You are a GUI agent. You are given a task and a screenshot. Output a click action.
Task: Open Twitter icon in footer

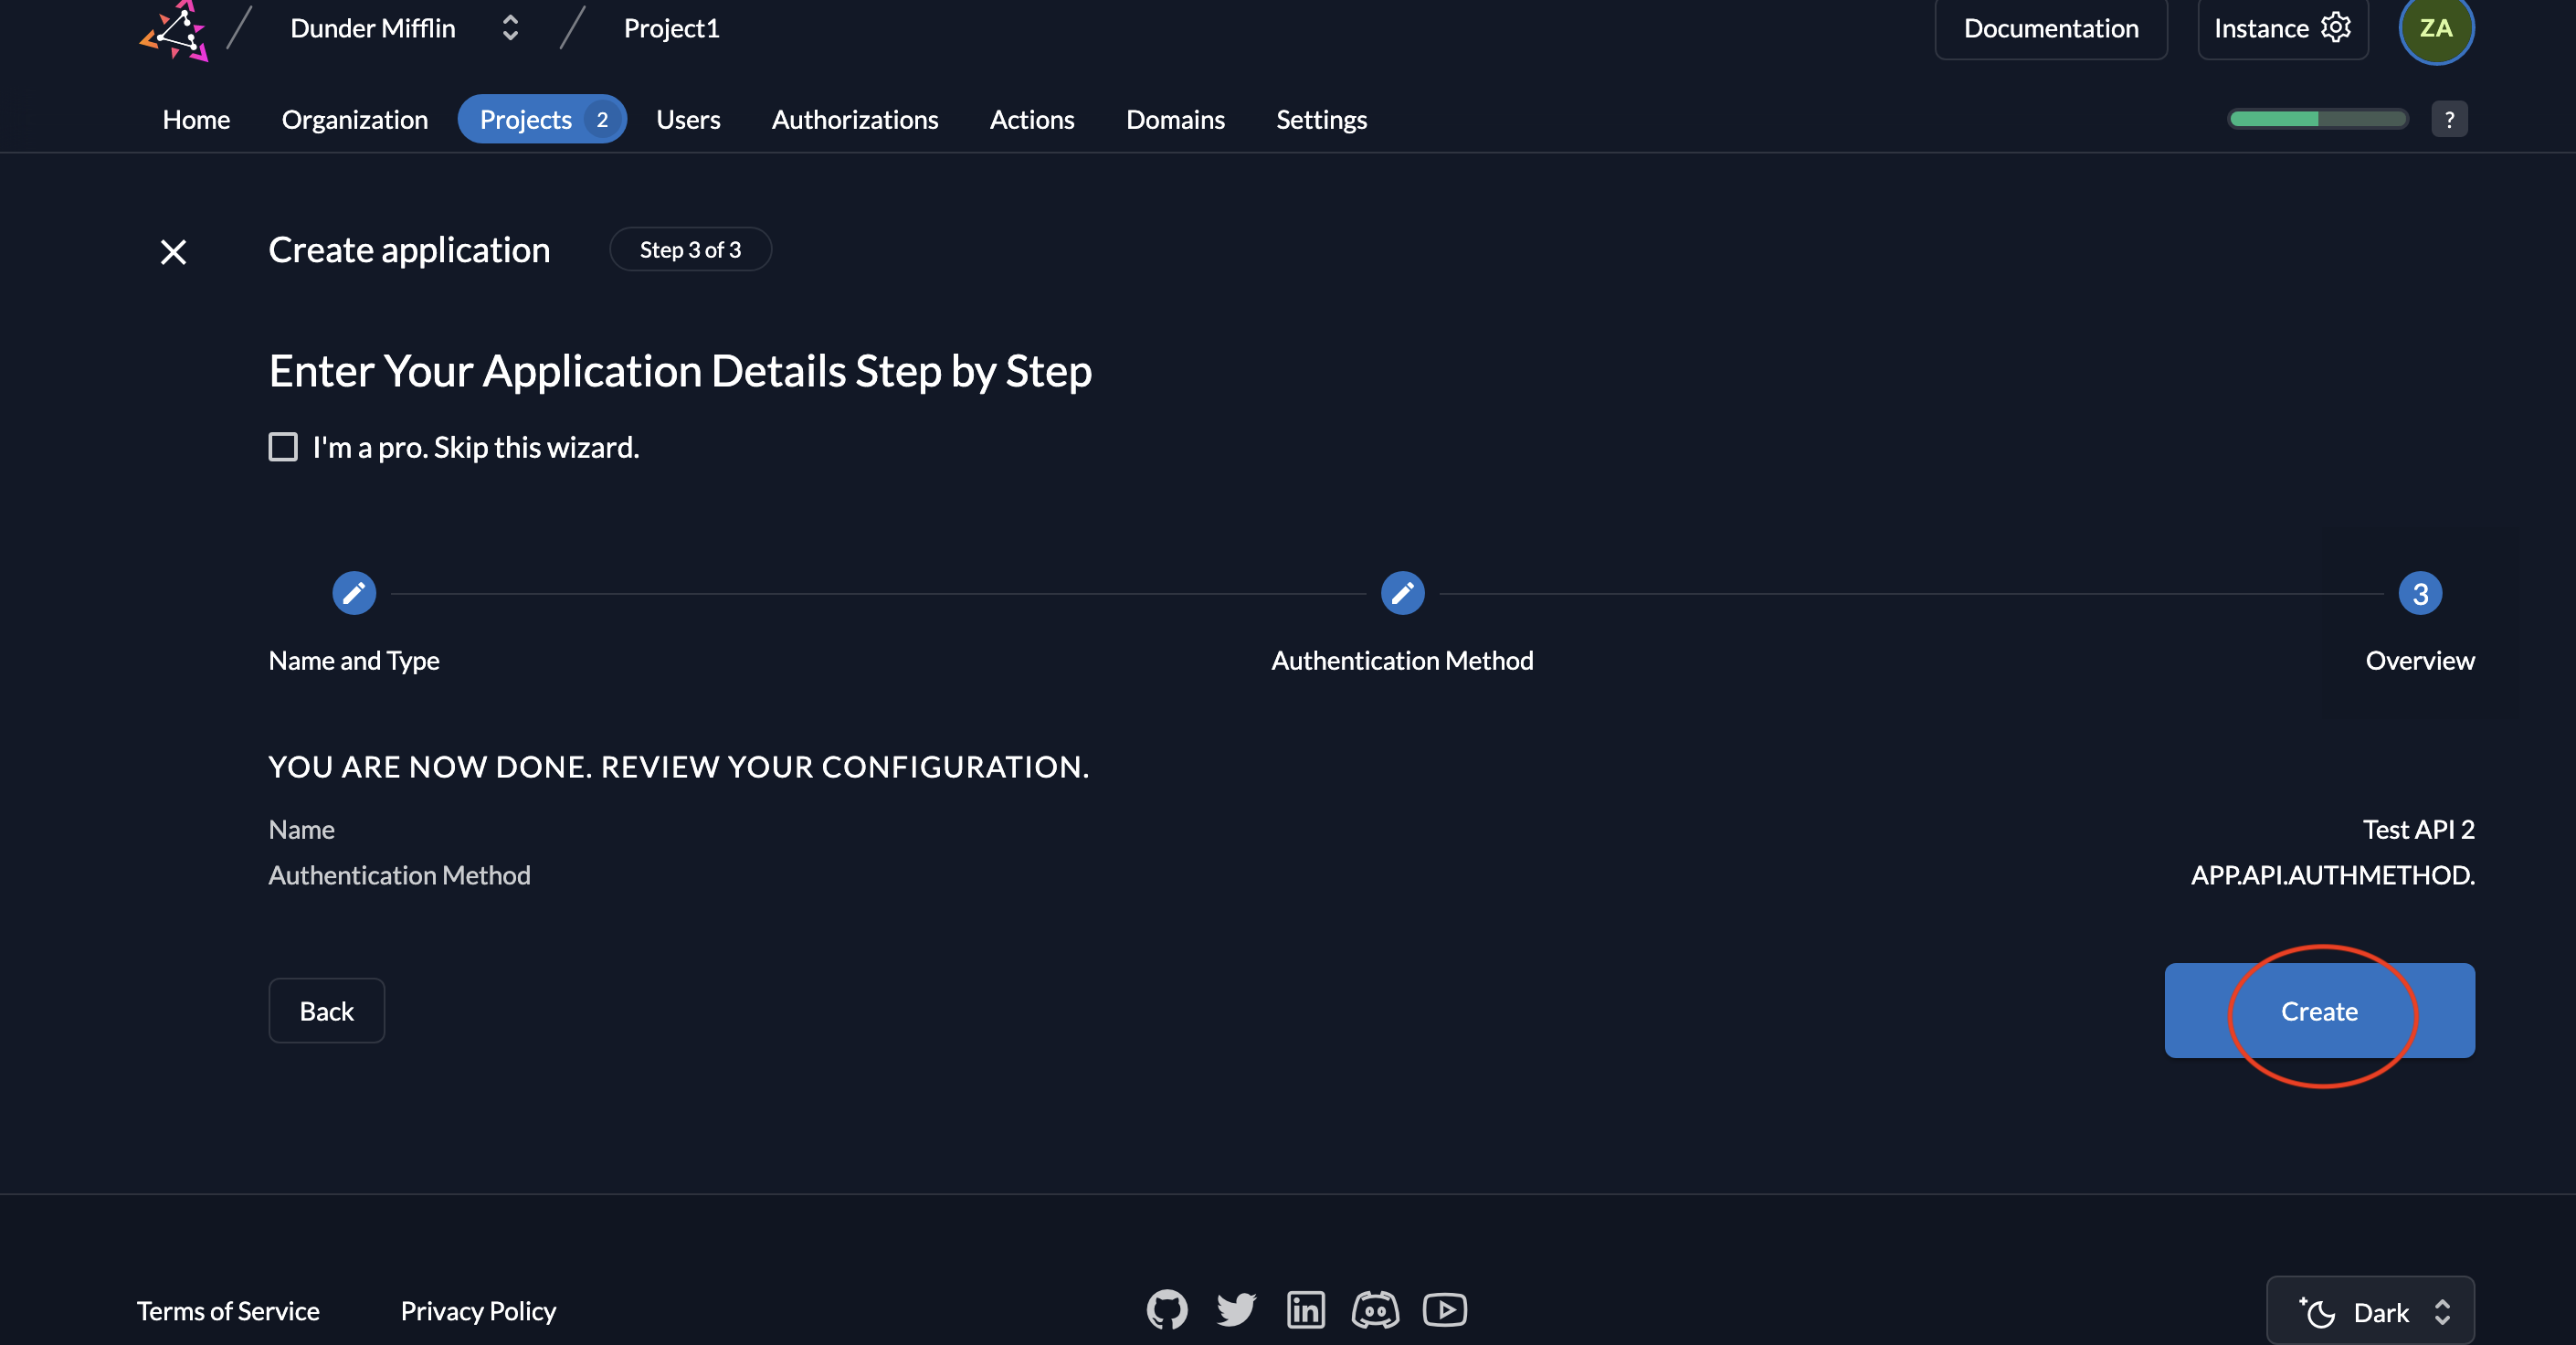(x=1236, y=1309)
